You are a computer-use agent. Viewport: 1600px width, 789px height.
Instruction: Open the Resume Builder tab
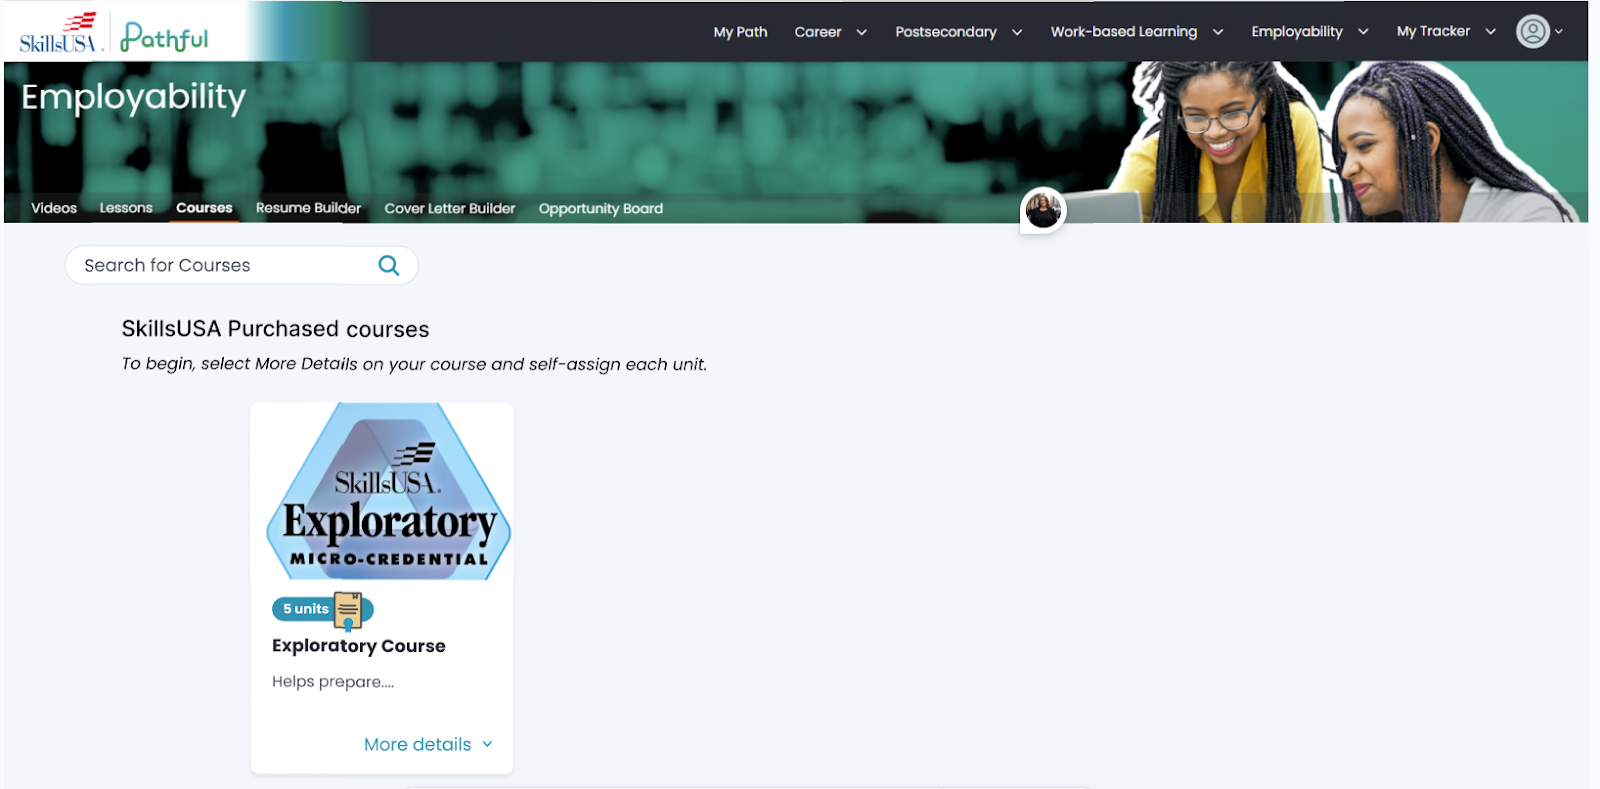pos(308,208)
